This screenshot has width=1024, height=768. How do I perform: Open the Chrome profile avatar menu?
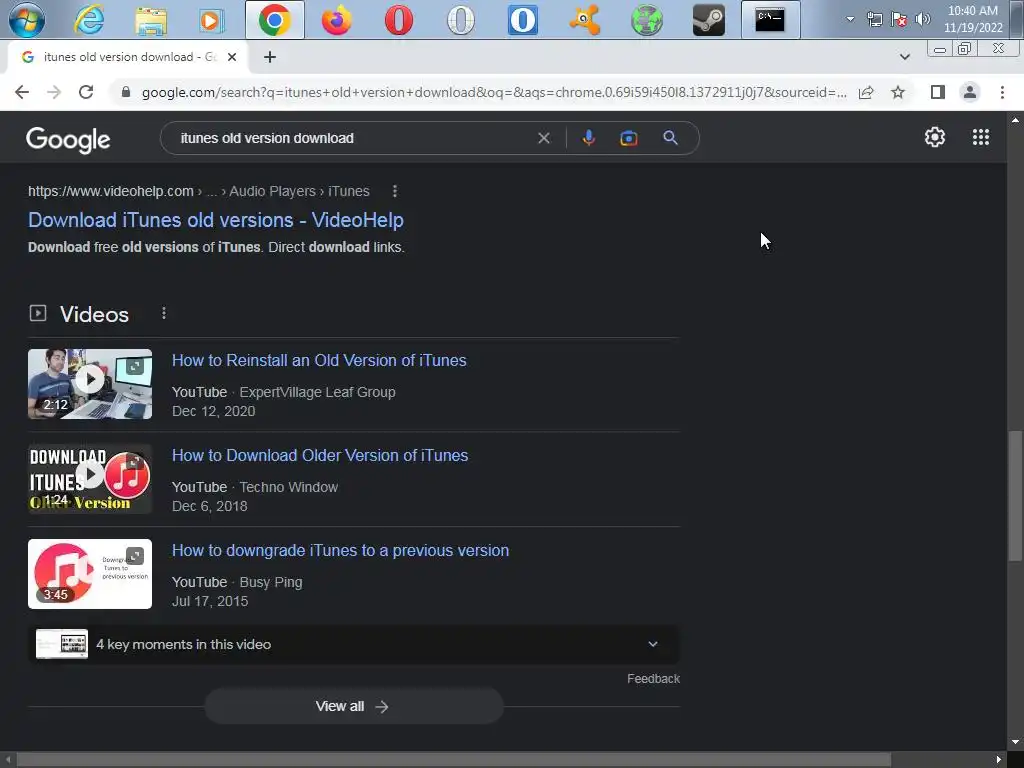click(970, 92)
